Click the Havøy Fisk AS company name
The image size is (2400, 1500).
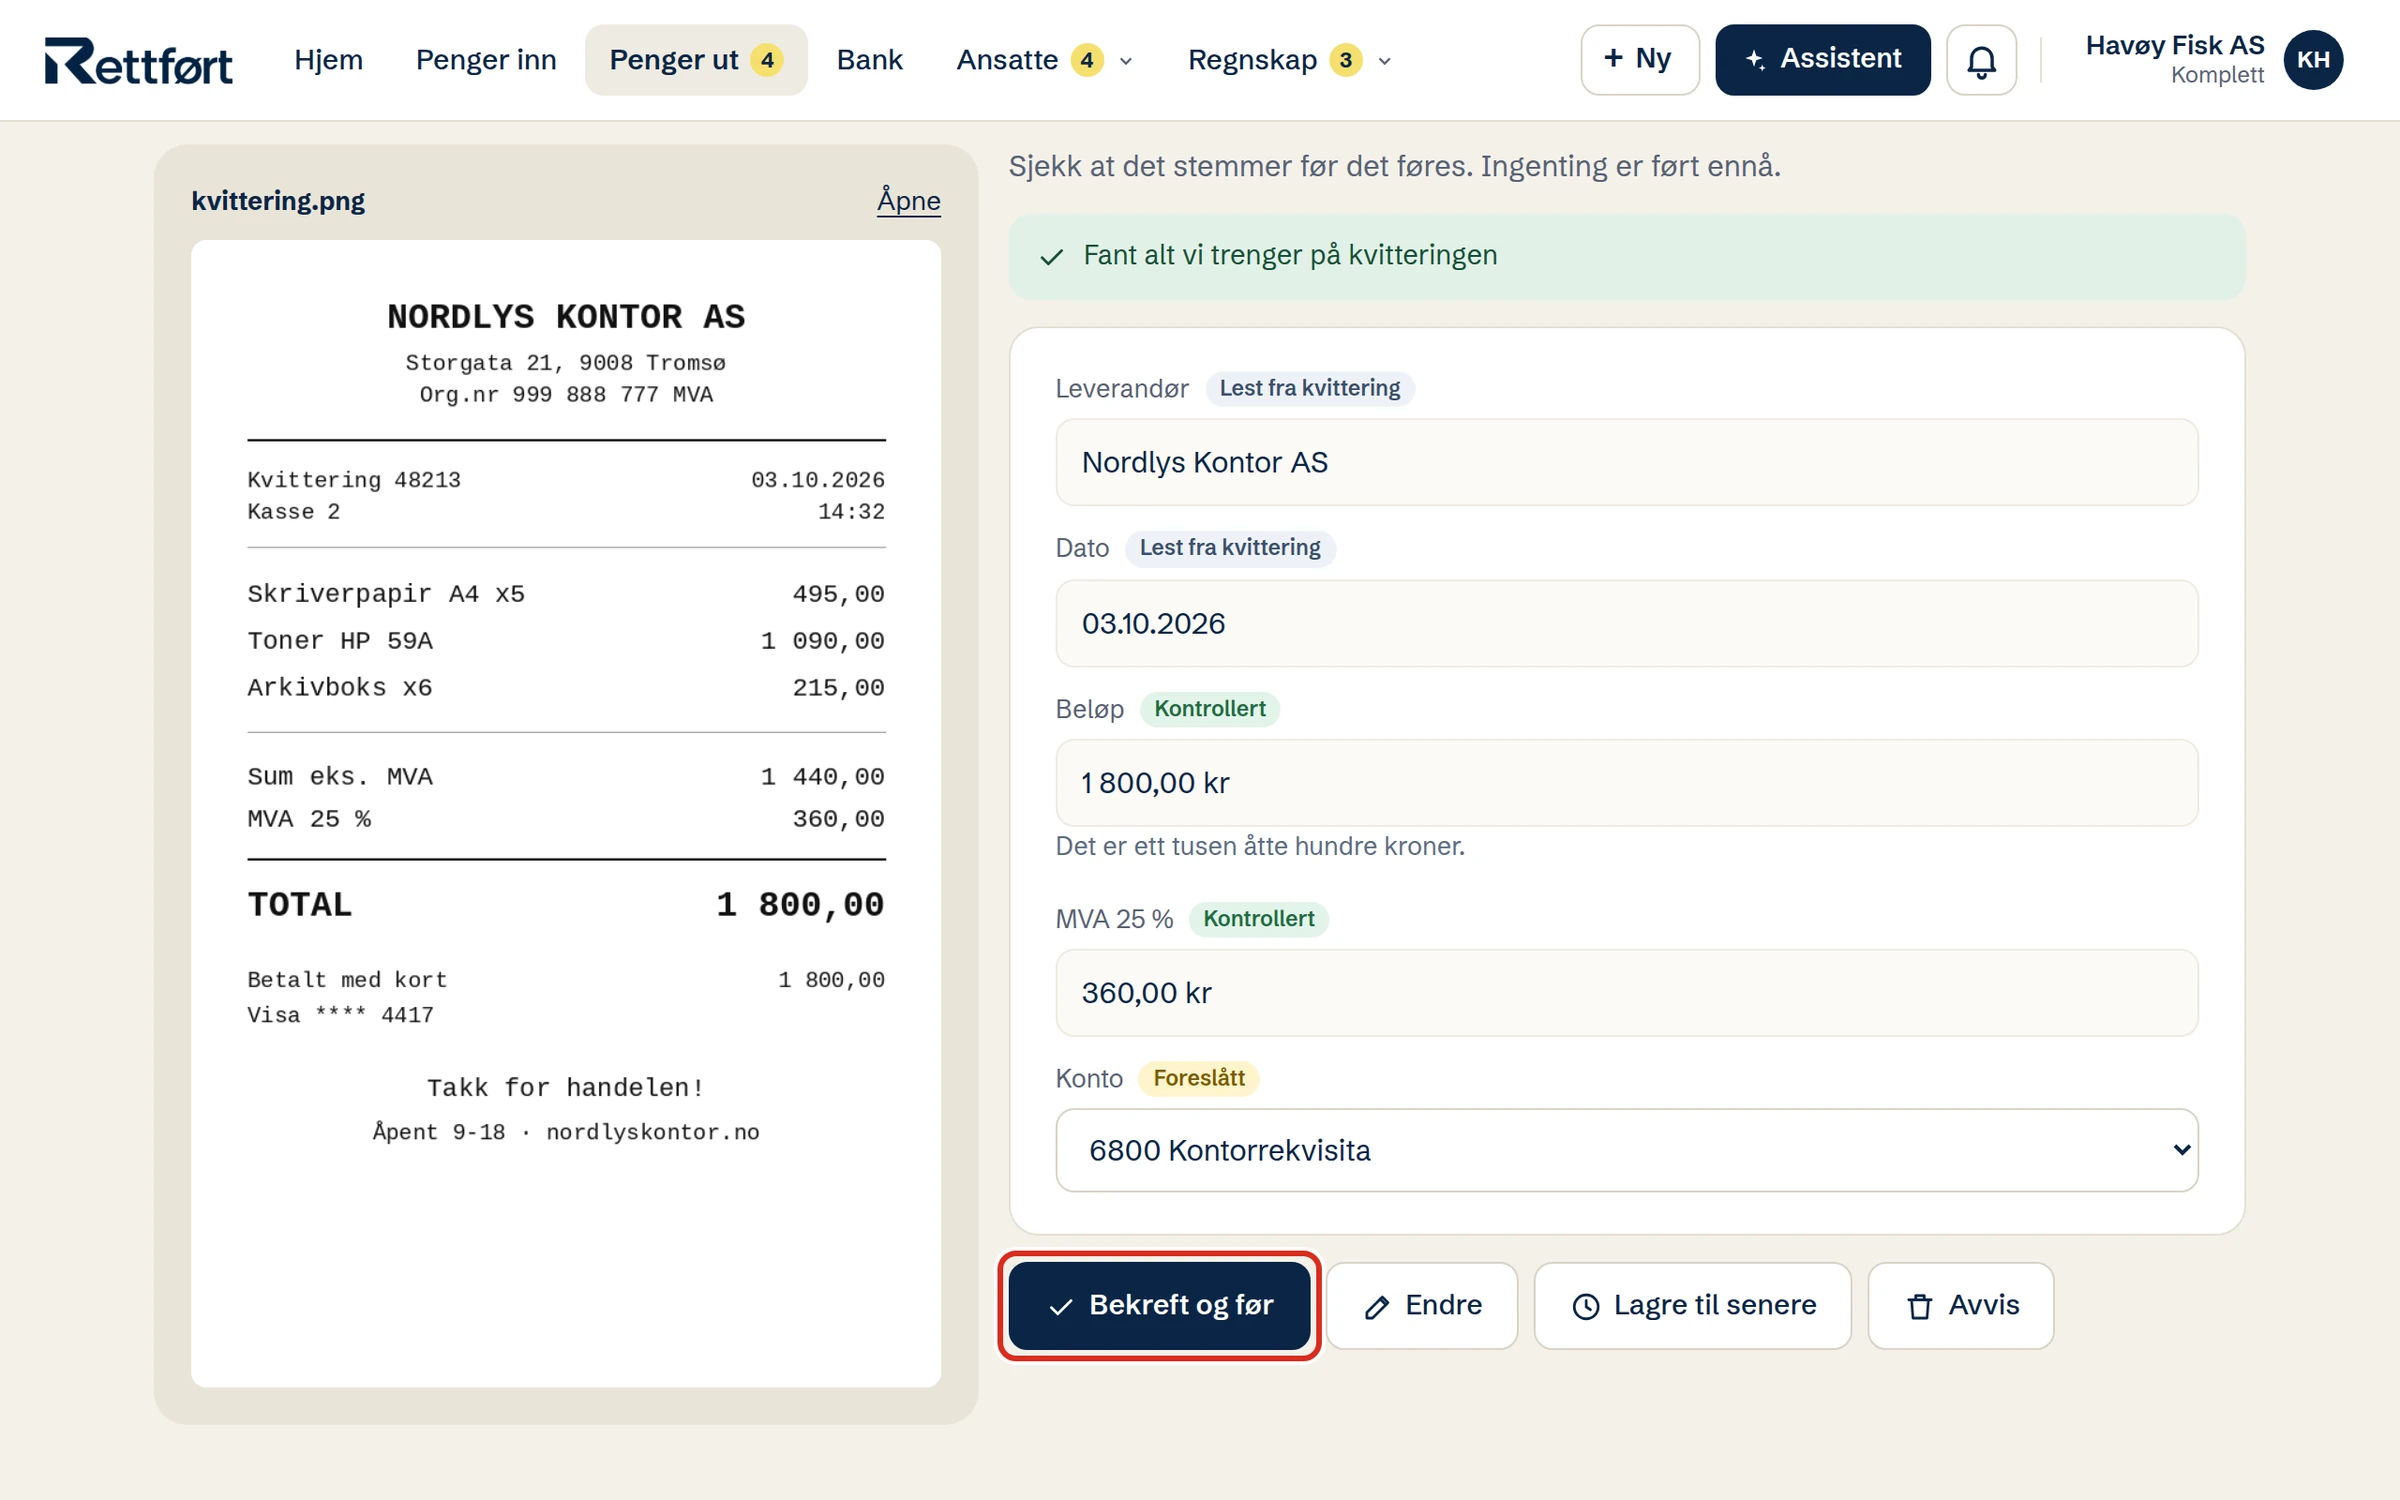pyautogui.click(x=2174, y=46)
